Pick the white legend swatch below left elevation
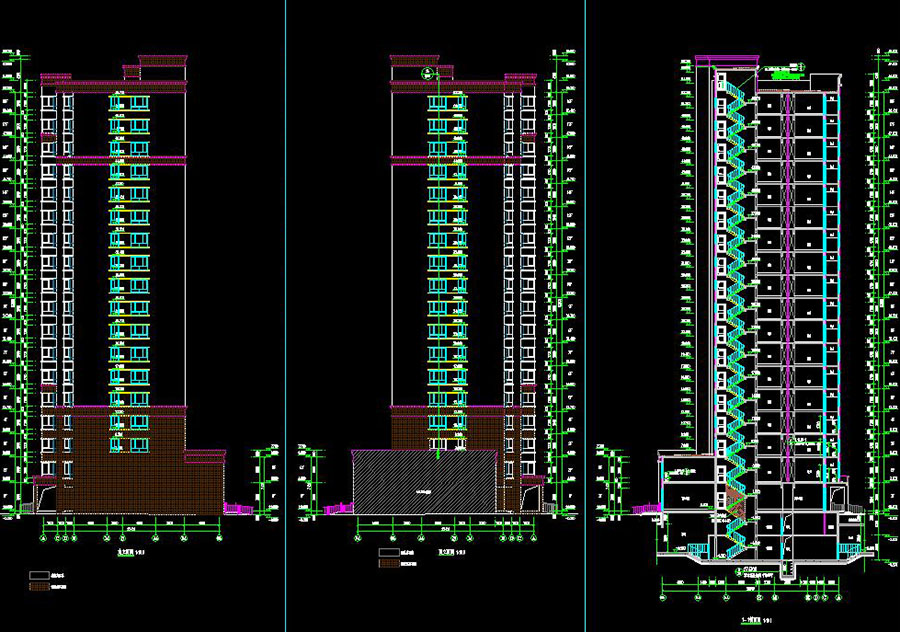The image size is (900, 632). click(39, 574)
